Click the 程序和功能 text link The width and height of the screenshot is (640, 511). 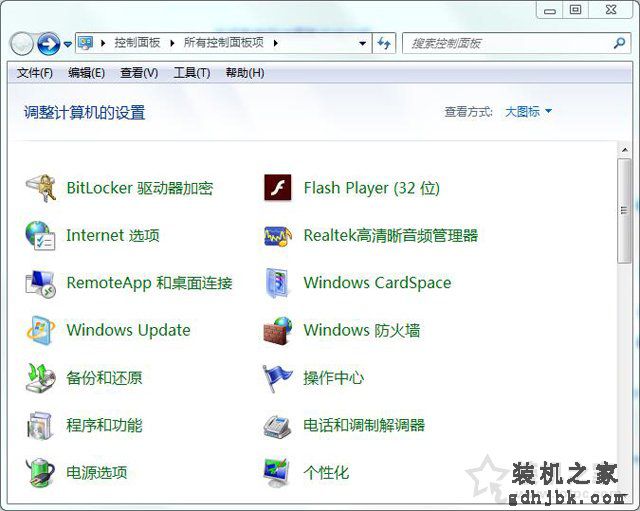(104, 425)
